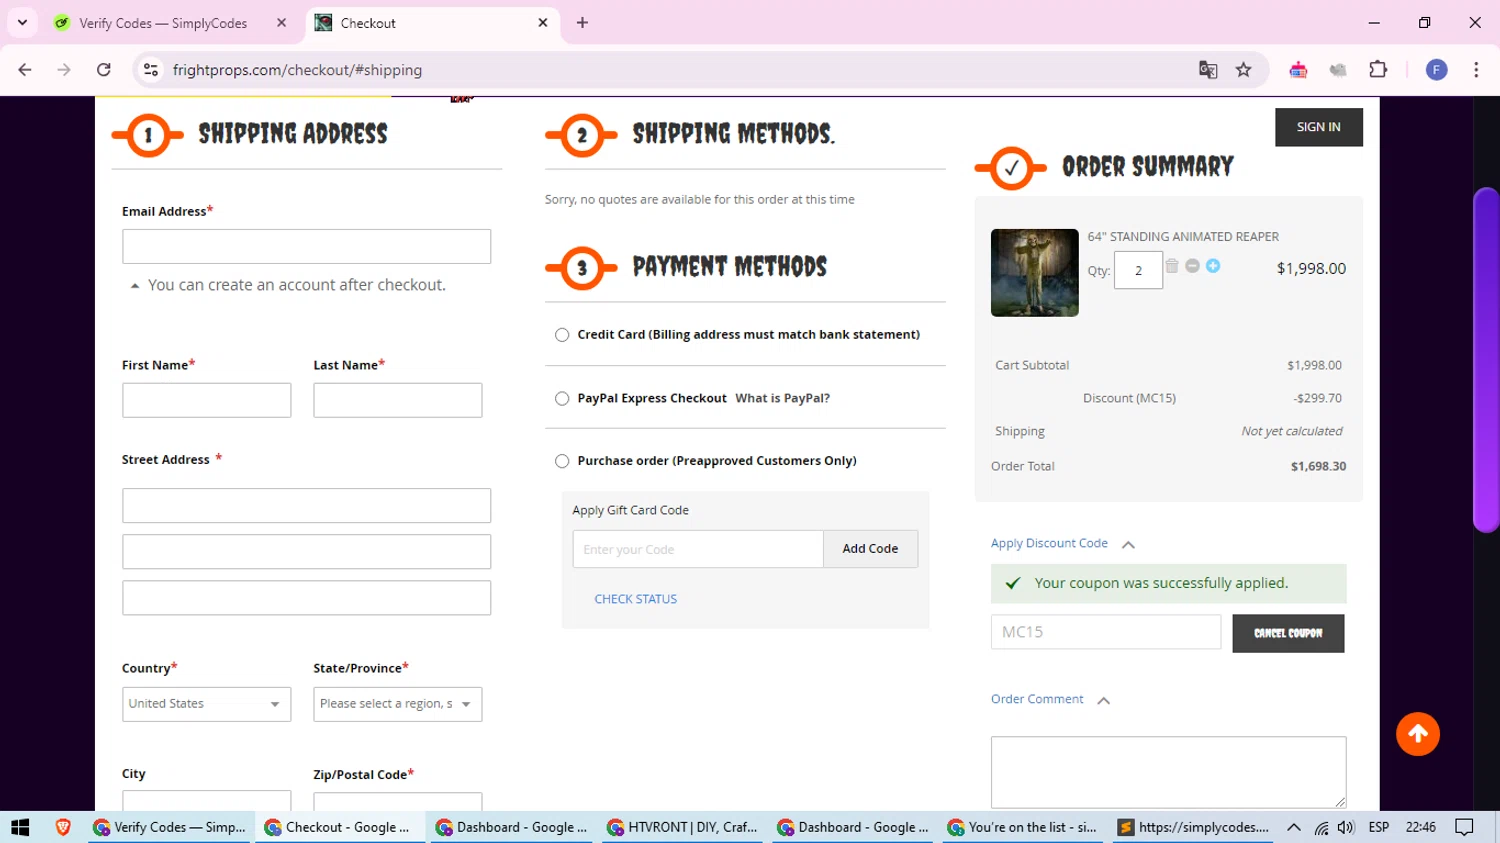Collapse the Order Comment section

click(x=1104, y=701)
